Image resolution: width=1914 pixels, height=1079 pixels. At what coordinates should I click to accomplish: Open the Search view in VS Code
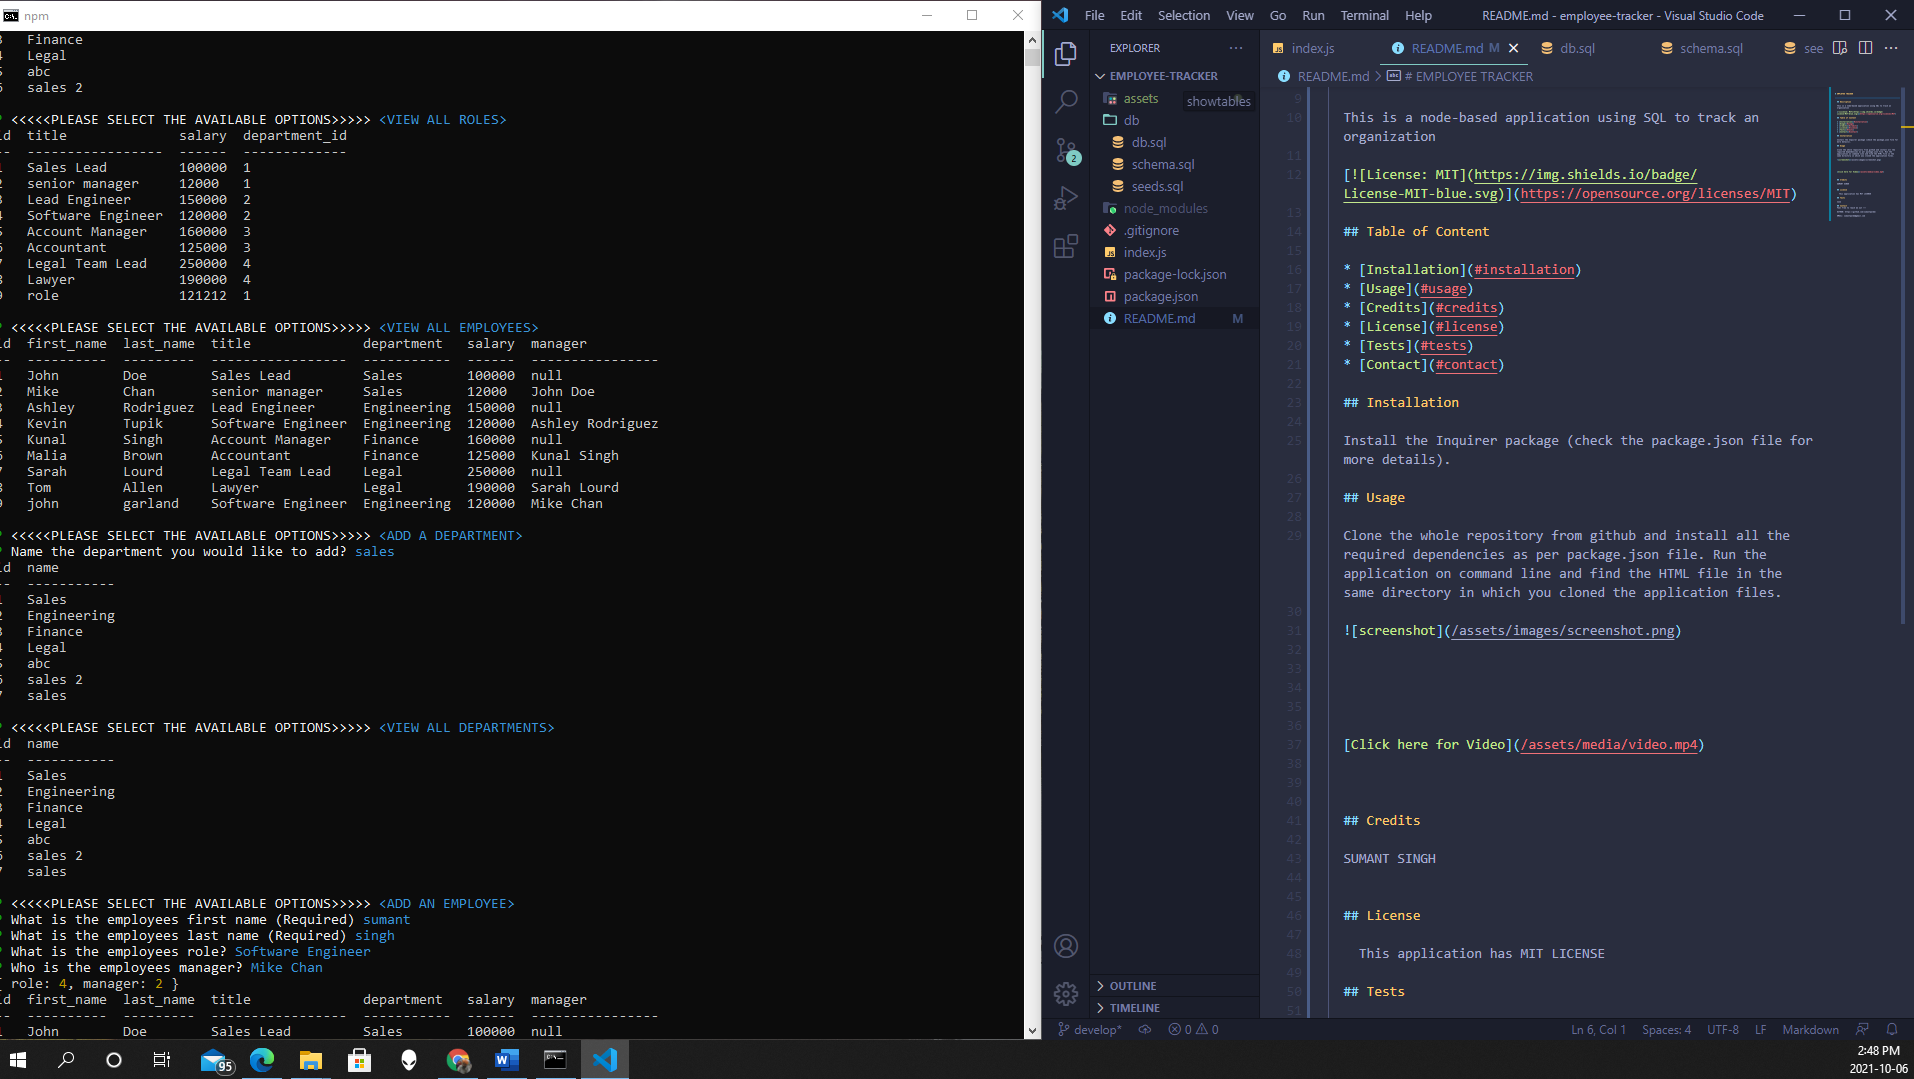point(1066,101)
